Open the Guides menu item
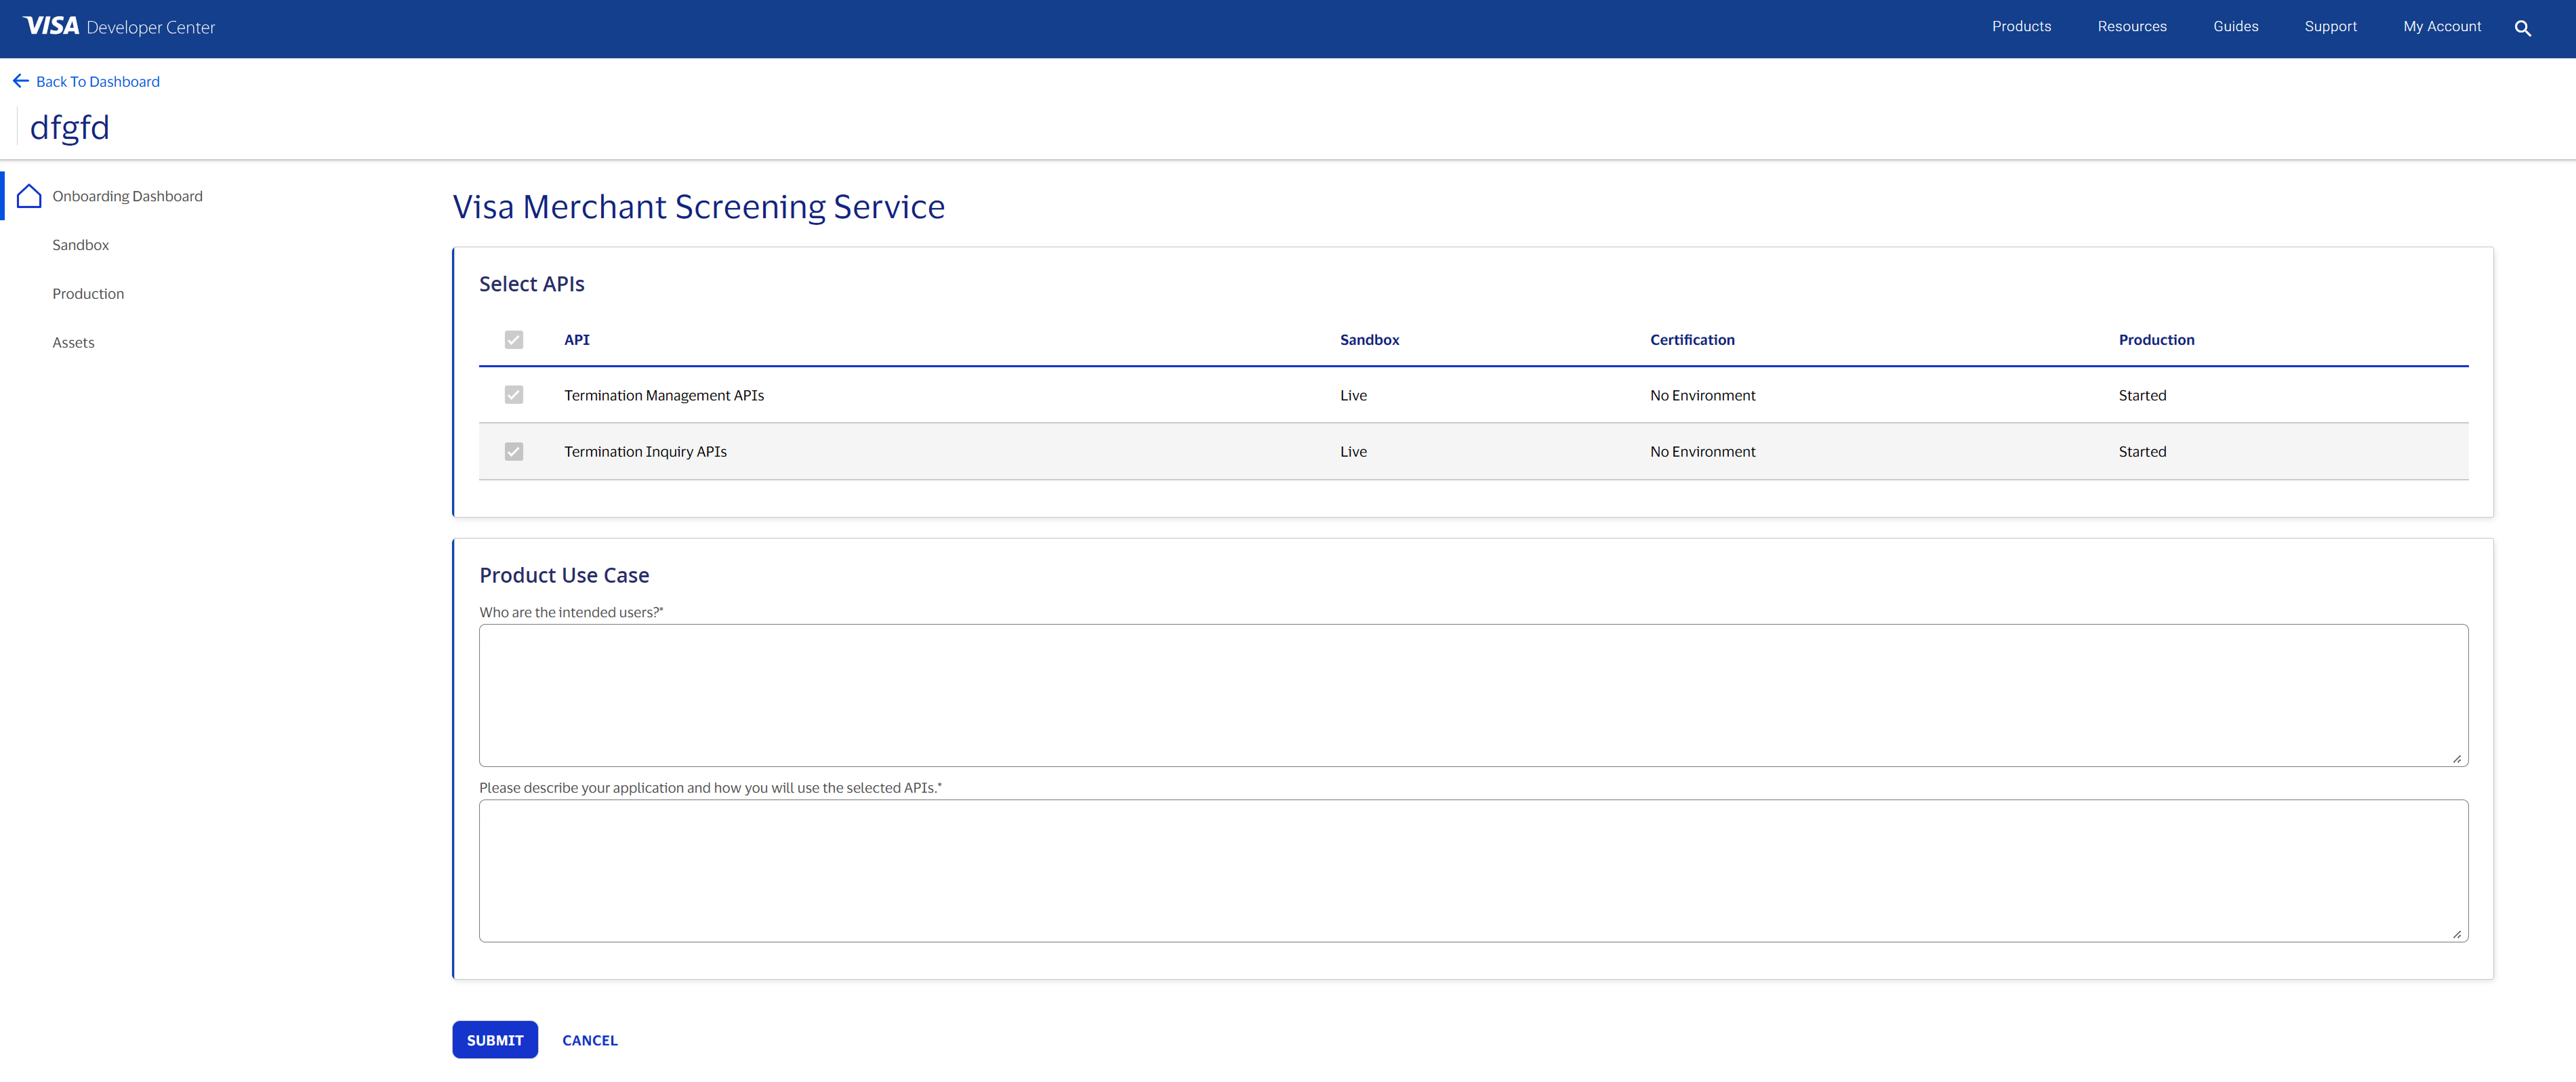 click(2236, 27)
